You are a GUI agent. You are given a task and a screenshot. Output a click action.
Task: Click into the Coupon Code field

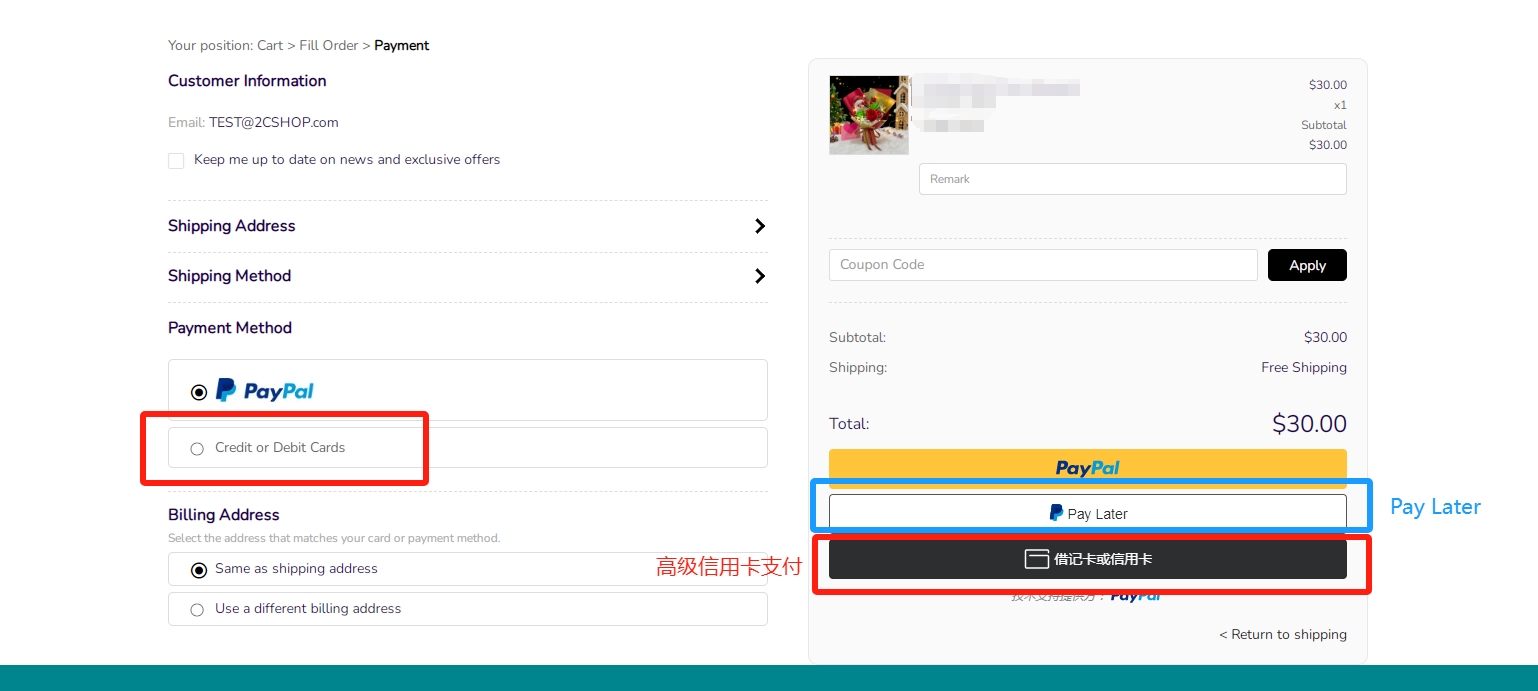[1043, 265]
